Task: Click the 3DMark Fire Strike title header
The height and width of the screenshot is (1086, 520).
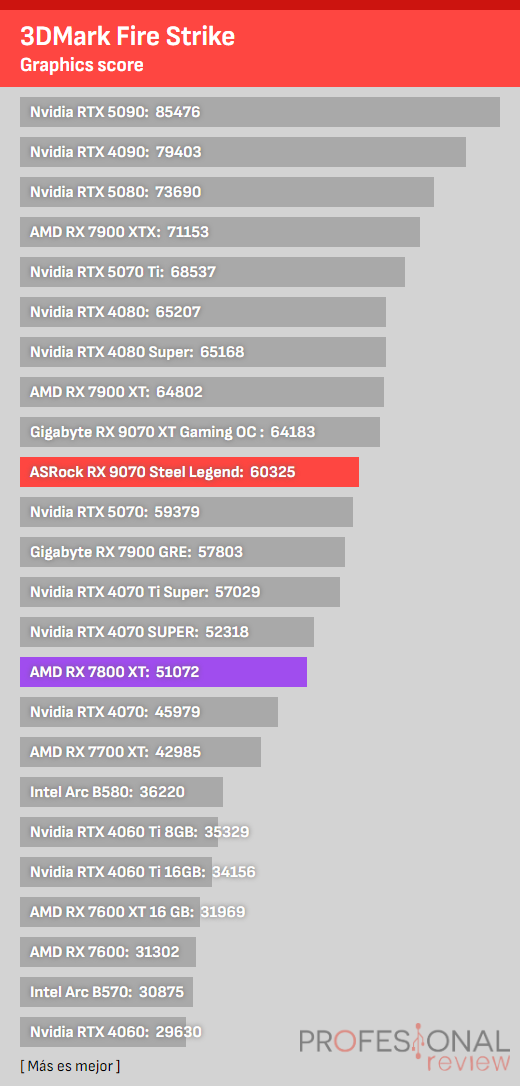Action: [x=128, y=36]
